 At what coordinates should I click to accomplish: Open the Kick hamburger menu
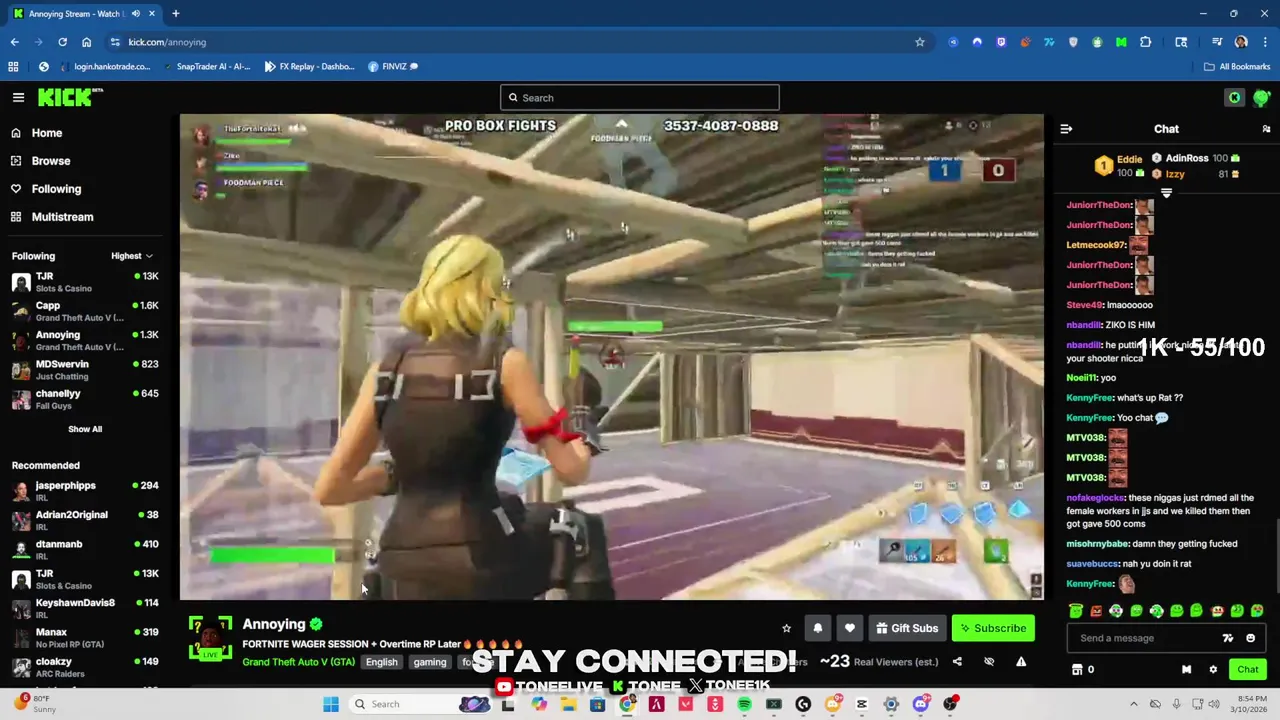coord(18,97)
